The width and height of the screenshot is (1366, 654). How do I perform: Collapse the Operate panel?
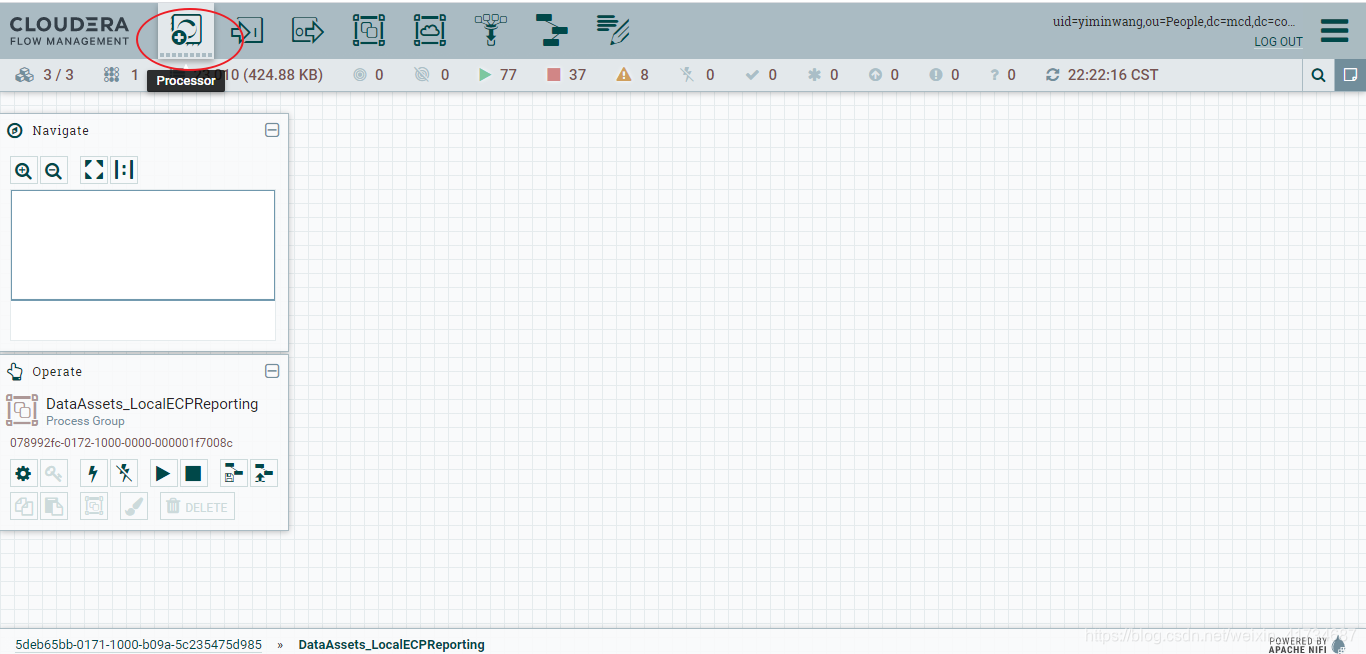pos(272,371)
